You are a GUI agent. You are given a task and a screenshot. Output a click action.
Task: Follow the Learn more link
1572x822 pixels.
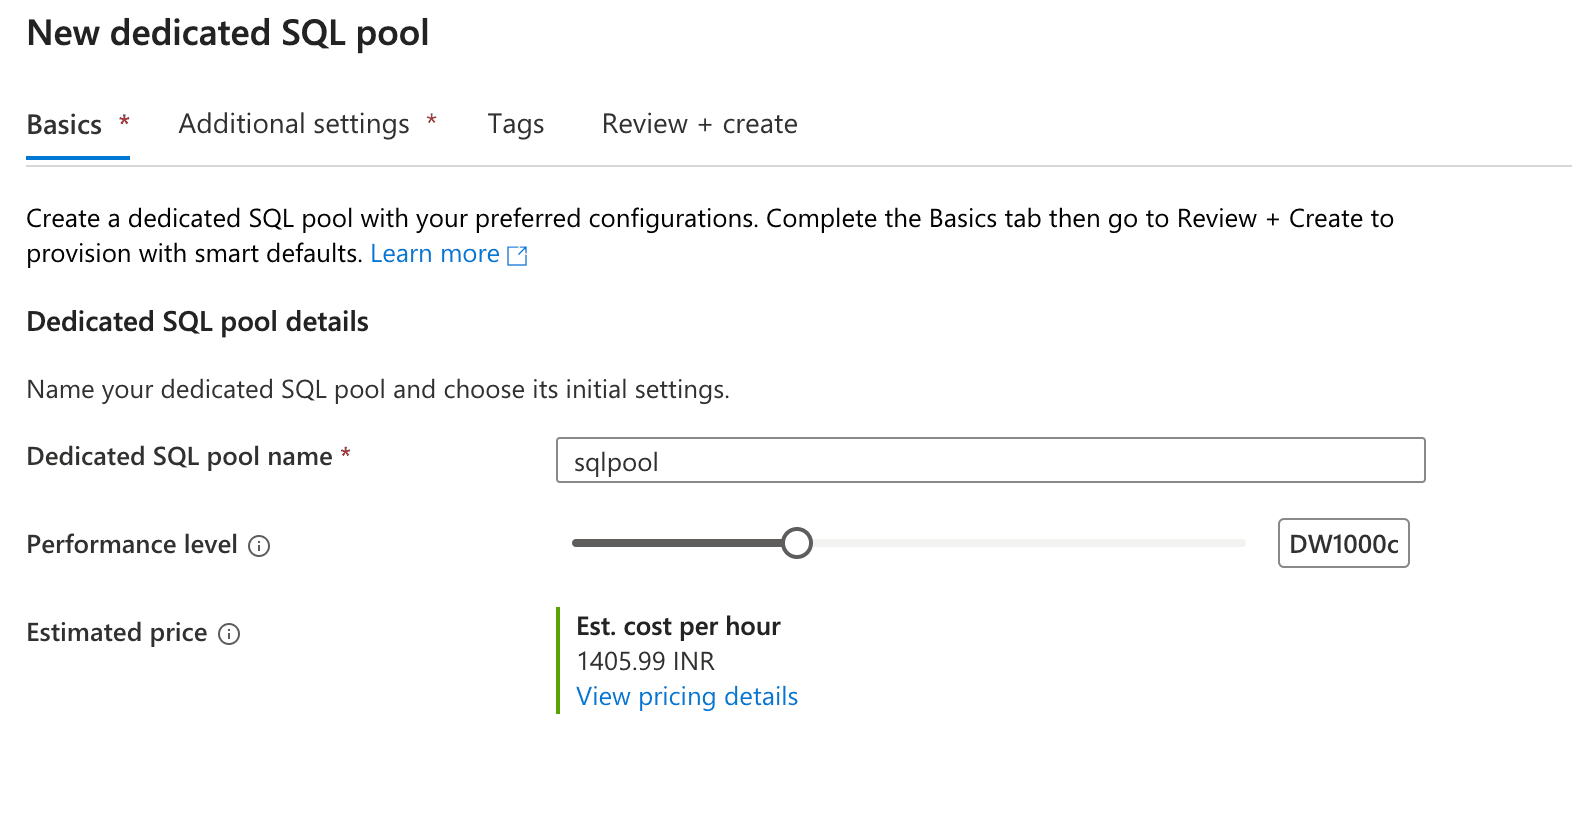point(435,254)
